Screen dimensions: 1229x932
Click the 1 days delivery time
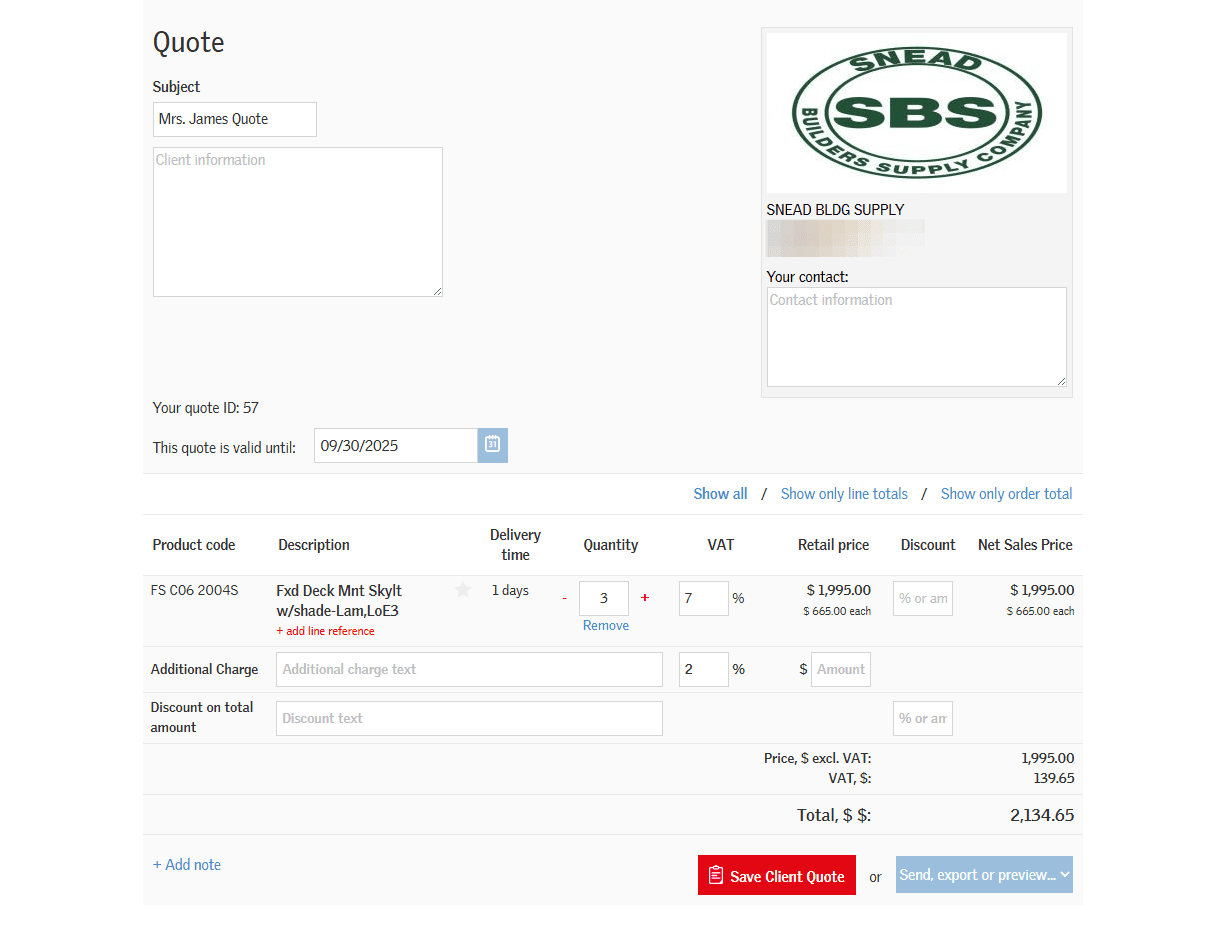click(510, 590)
